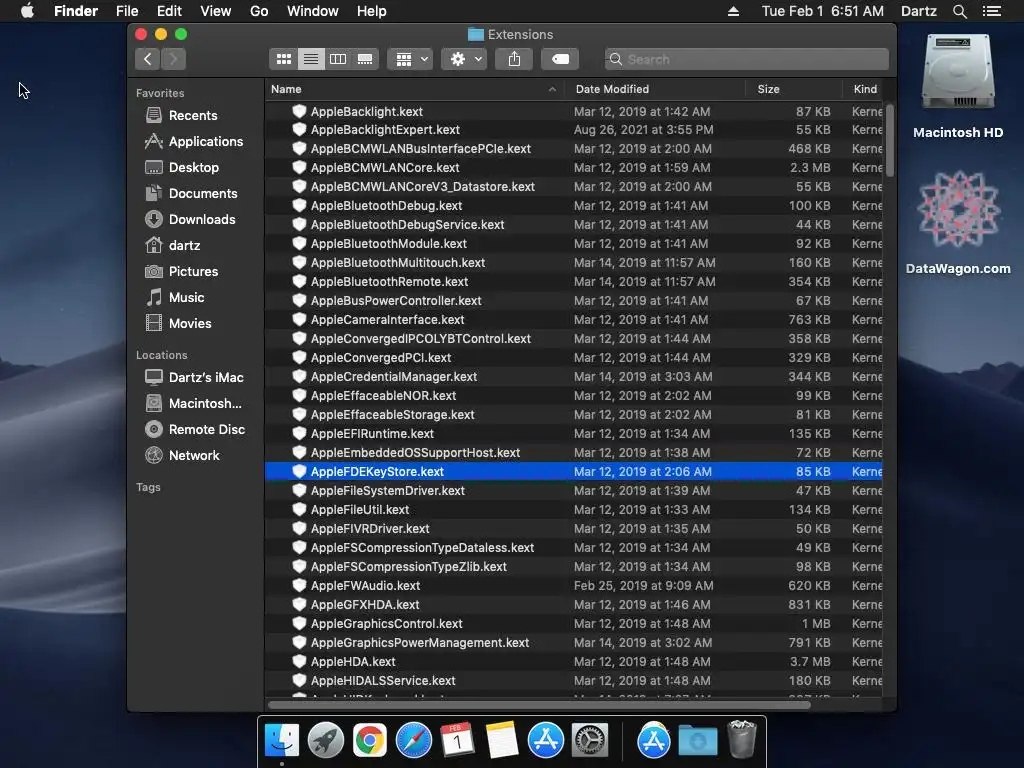Select Macintosh volume in sidebar Locations
1024x768 pixels.
coord(205,404)
